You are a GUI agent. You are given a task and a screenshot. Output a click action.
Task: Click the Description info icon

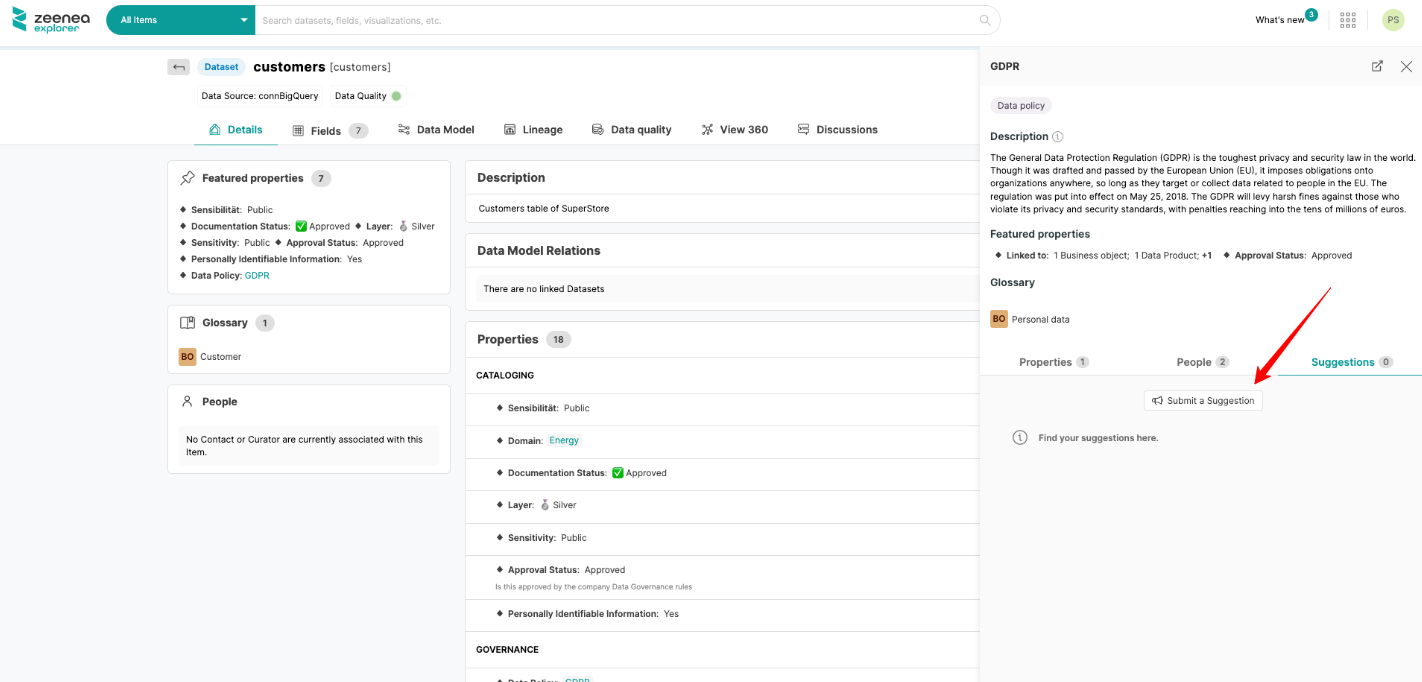1058,137
